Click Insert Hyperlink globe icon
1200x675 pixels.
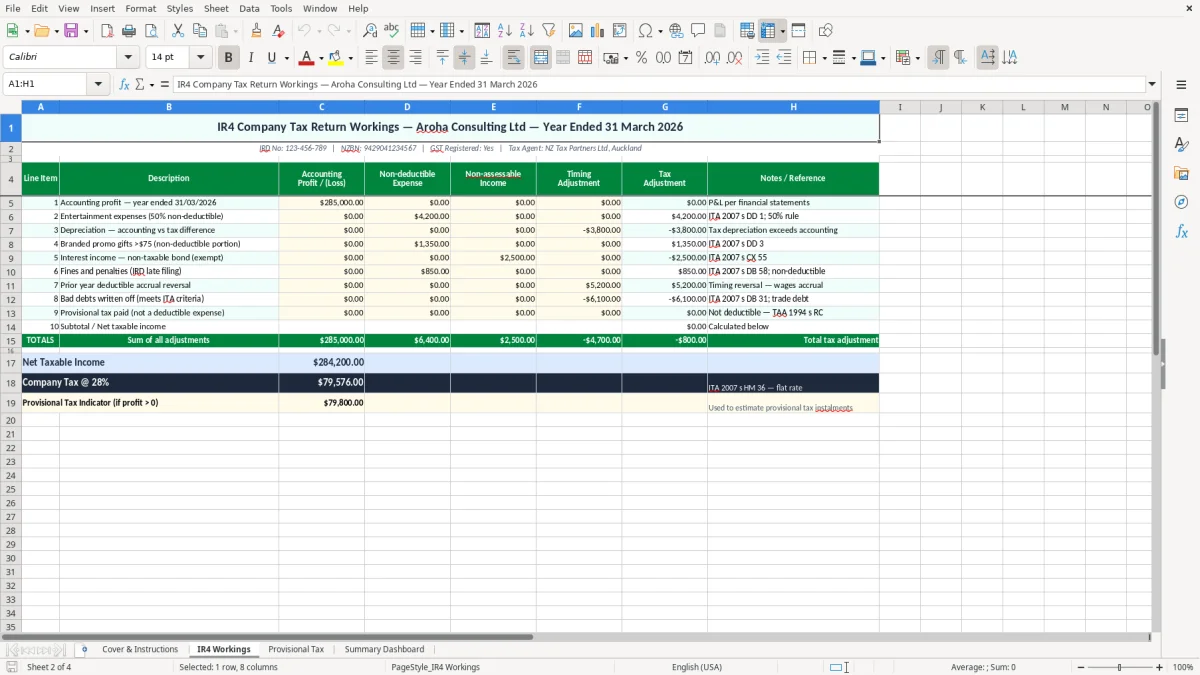point(676,31)
